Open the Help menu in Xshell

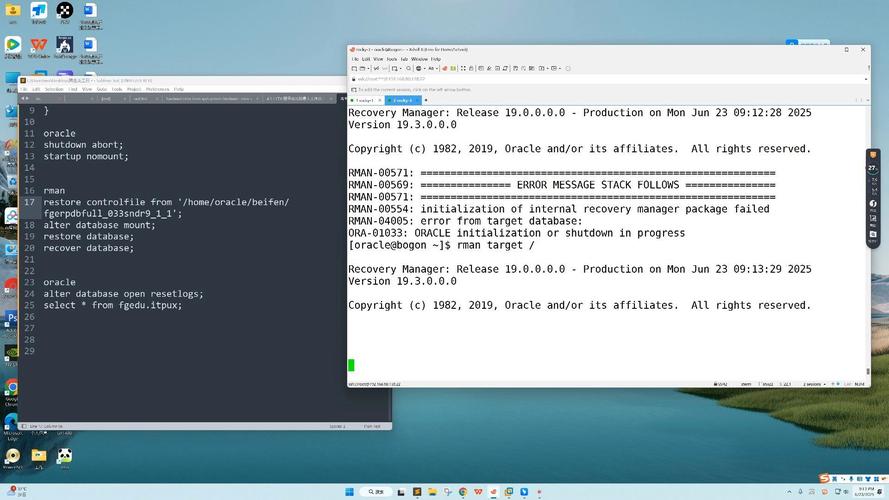pyautogui.click(x=435, y=59)
